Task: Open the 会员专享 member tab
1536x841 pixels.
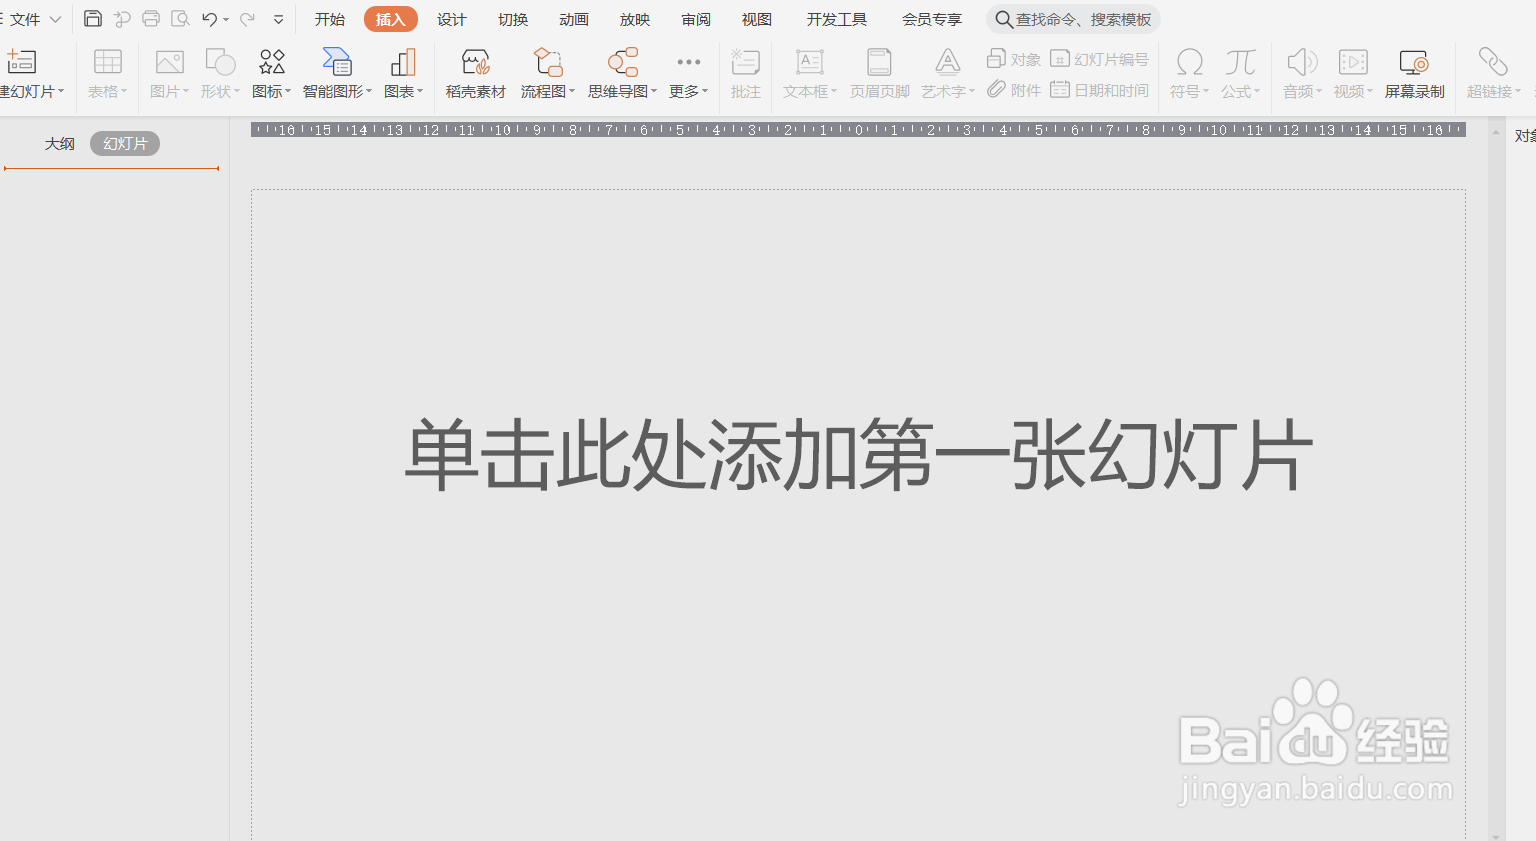Action: 932,19
